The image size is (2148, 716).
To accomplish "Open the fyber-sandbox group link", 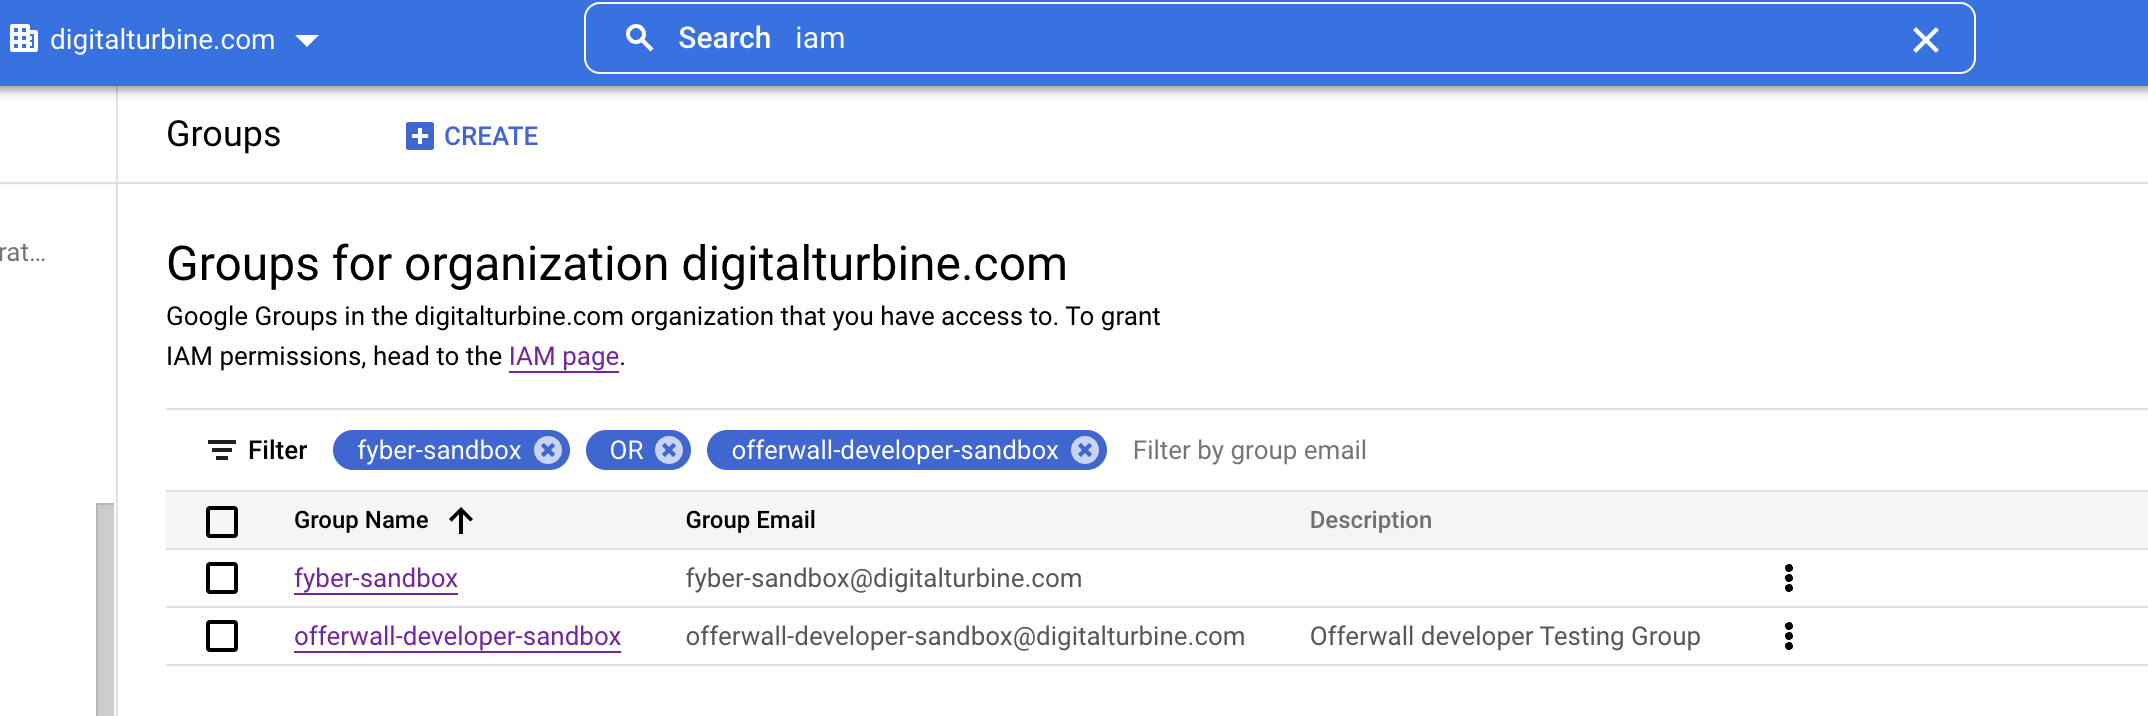I will click(376, 578).
